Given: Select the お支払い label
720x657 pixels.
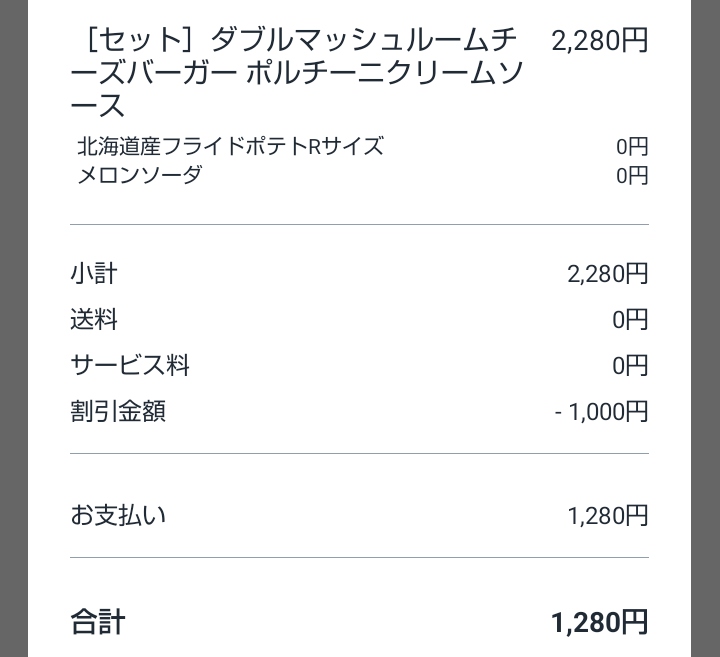Looking at the screenshot, I should (x=118, y=515).
